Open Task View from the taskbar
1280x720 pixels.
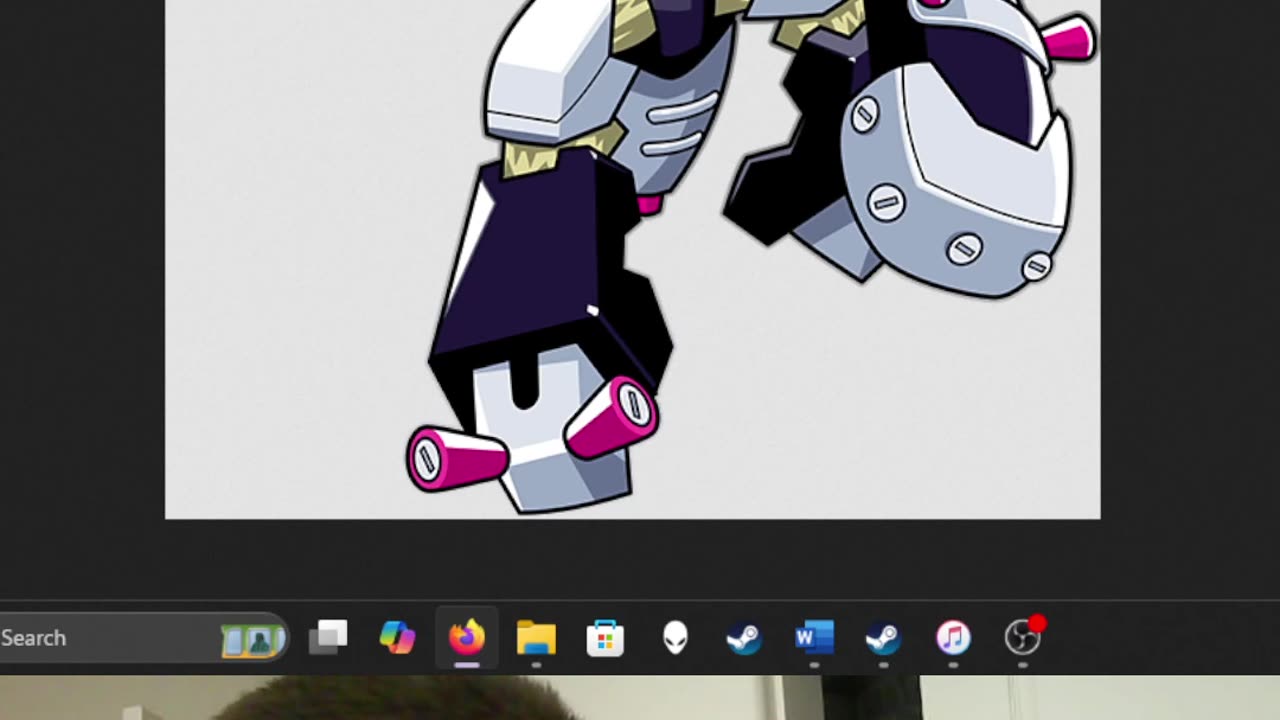(328, 637)
